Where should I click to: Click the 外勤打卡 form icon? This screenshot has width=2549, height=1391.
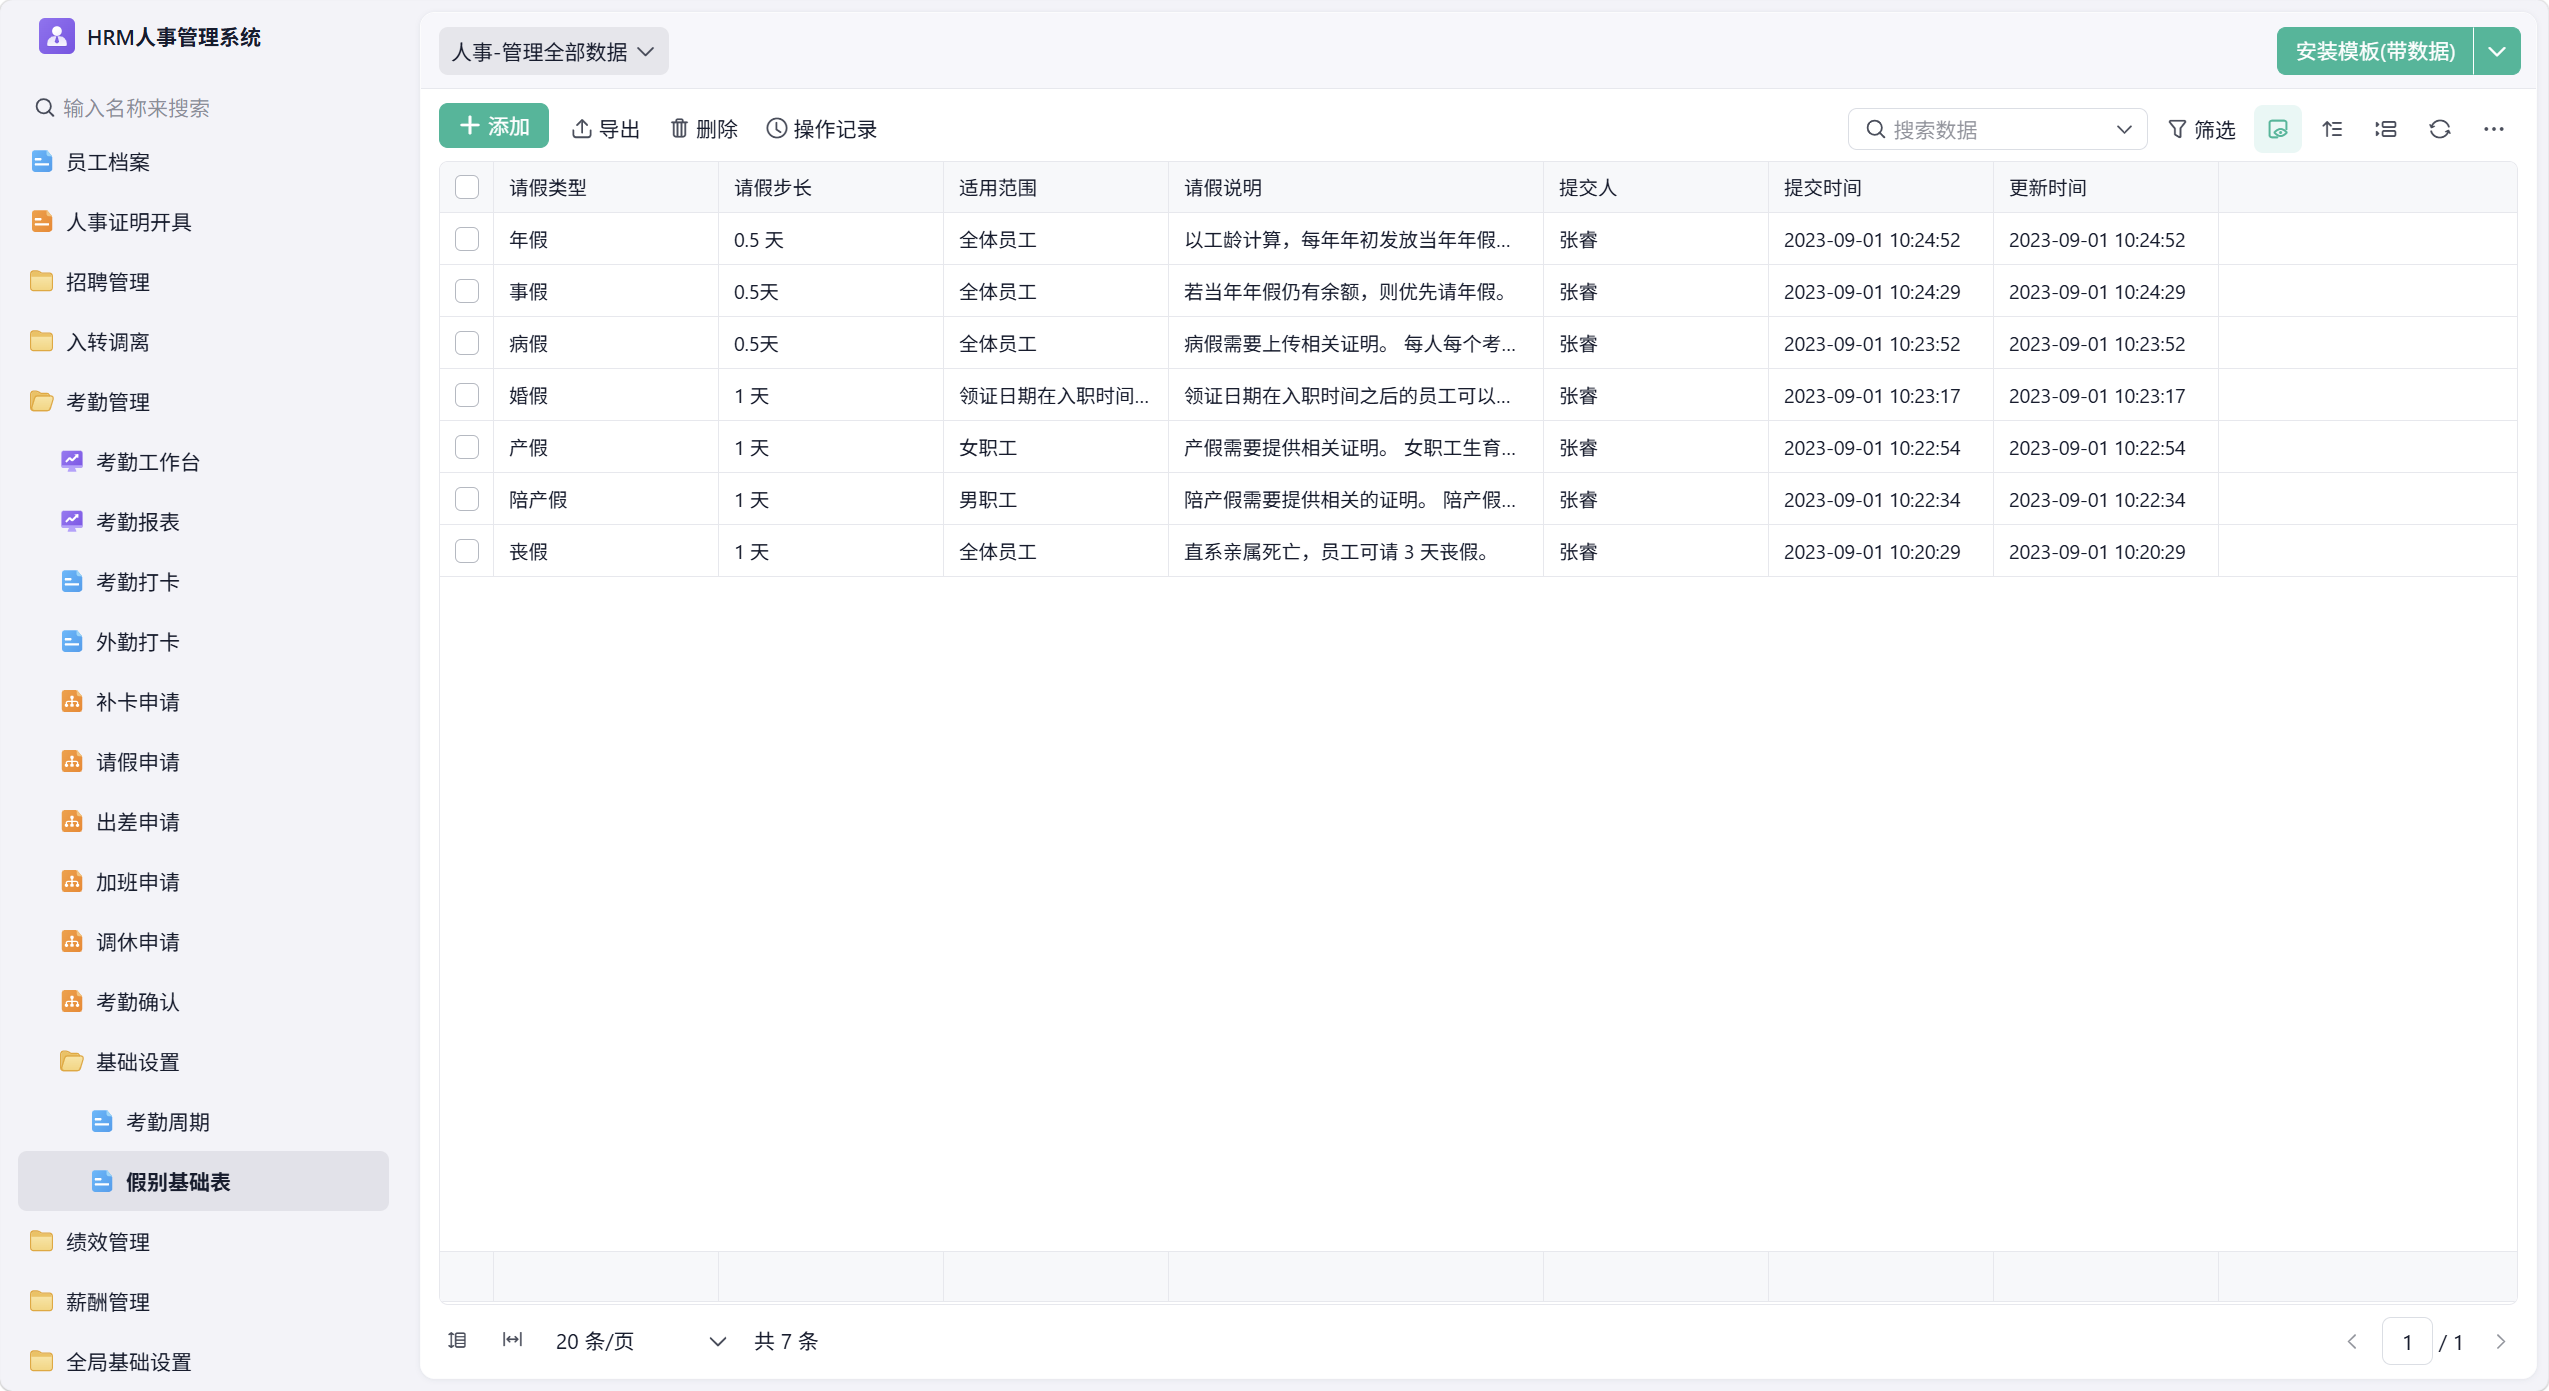(72, 641)
